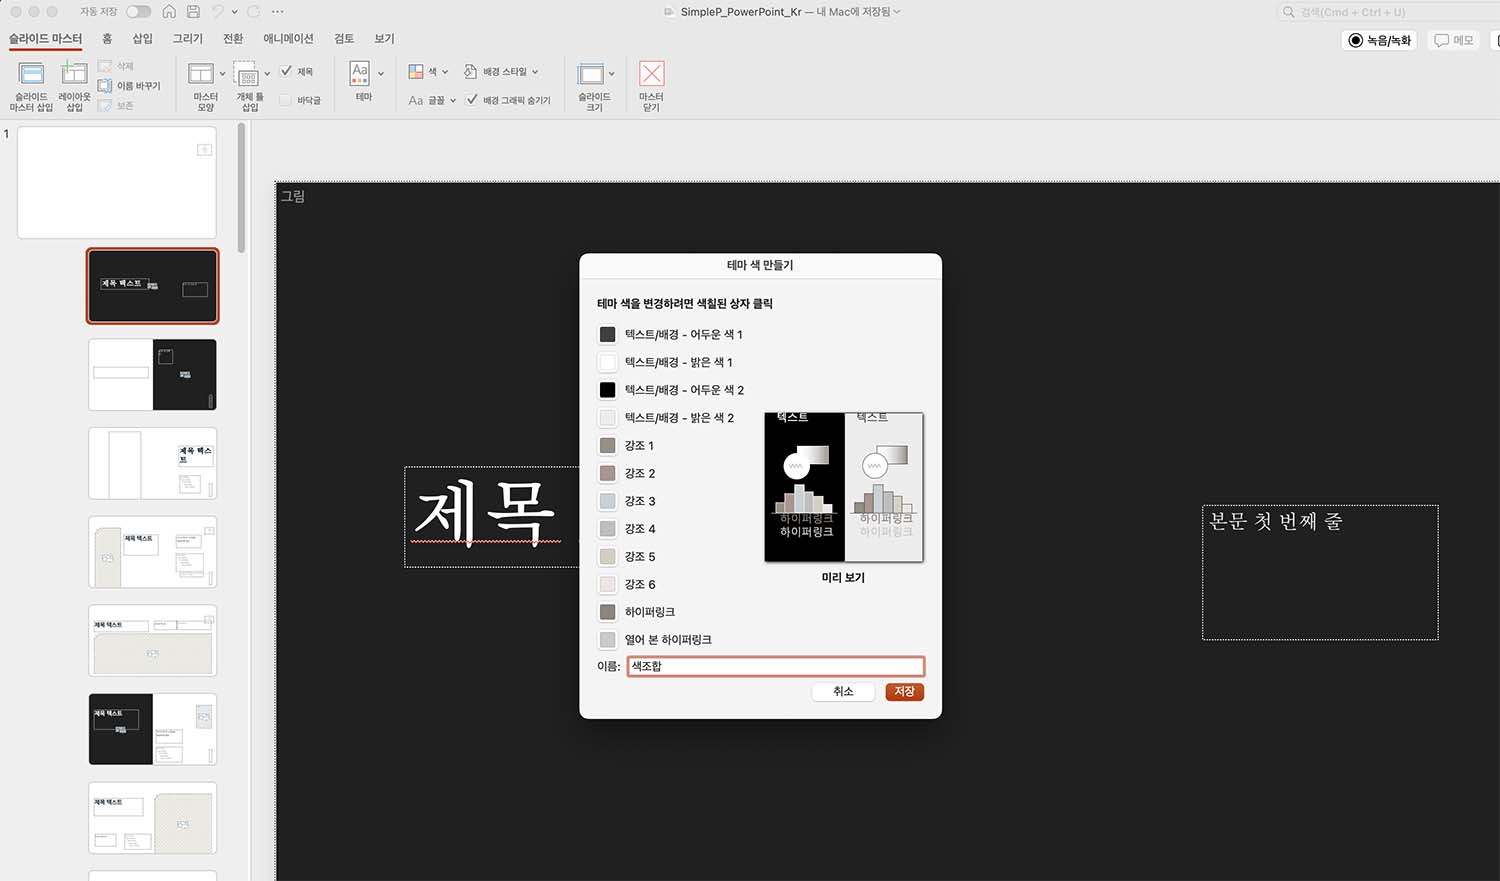
Task: Click the search field in title bar
Action: coord(1390,12)
